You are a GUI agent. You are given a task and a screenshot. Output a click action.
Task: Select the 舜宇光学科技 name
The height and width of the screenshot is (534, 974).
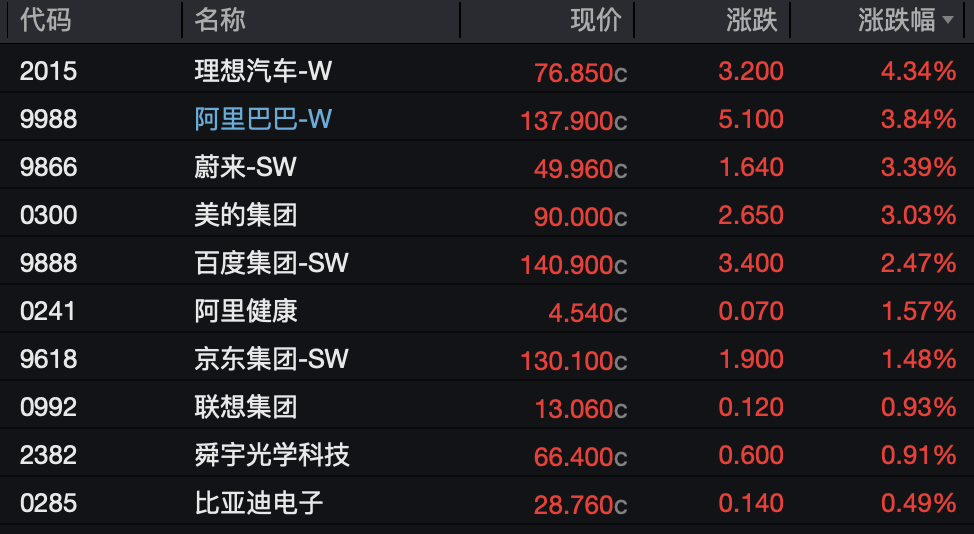(272, 455)
